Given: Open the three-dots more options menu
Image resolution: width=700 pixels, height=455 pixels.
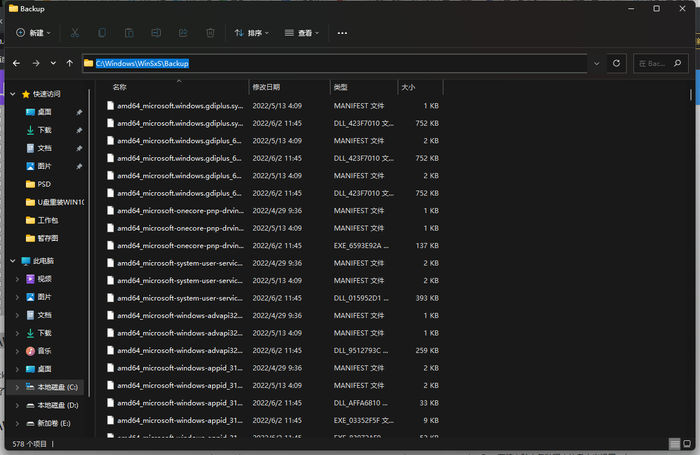Looking at the screenshot, I should tap(342, 33).
